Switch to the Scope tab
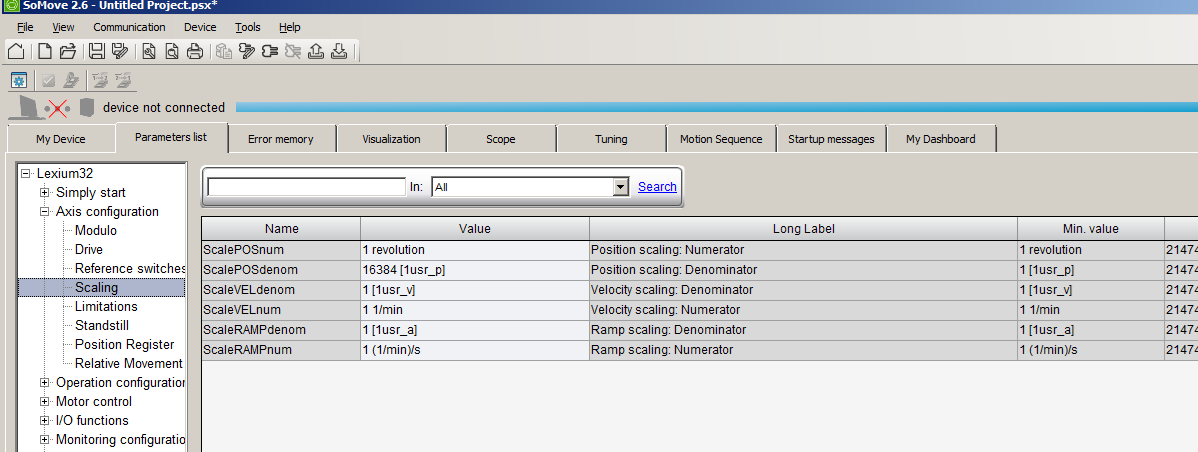 pos(500,139)
